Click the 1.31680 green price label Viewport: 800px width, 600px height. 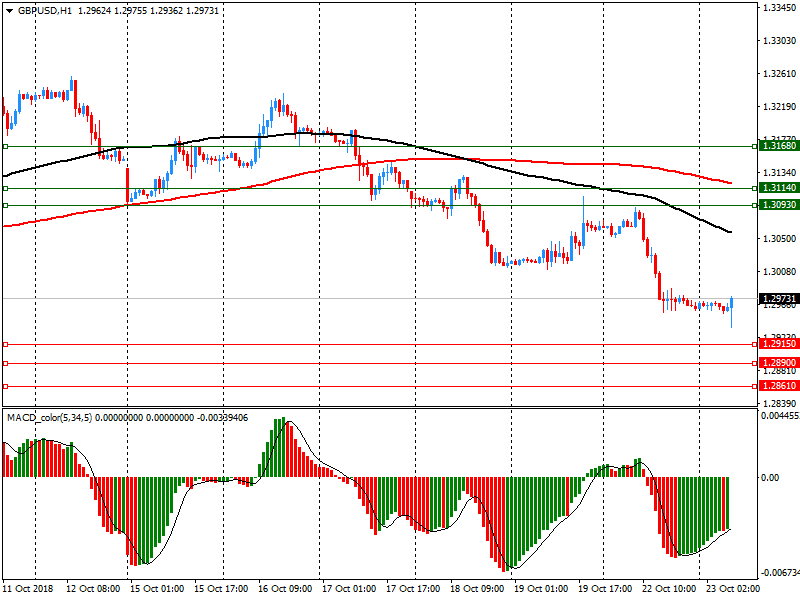click(x=777, y=146)
